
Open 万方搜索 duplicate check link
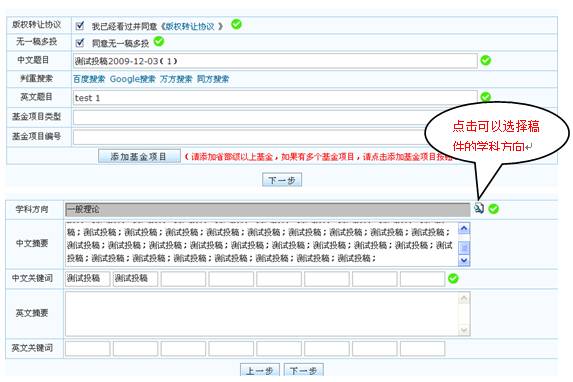click(x=176, y=79)
